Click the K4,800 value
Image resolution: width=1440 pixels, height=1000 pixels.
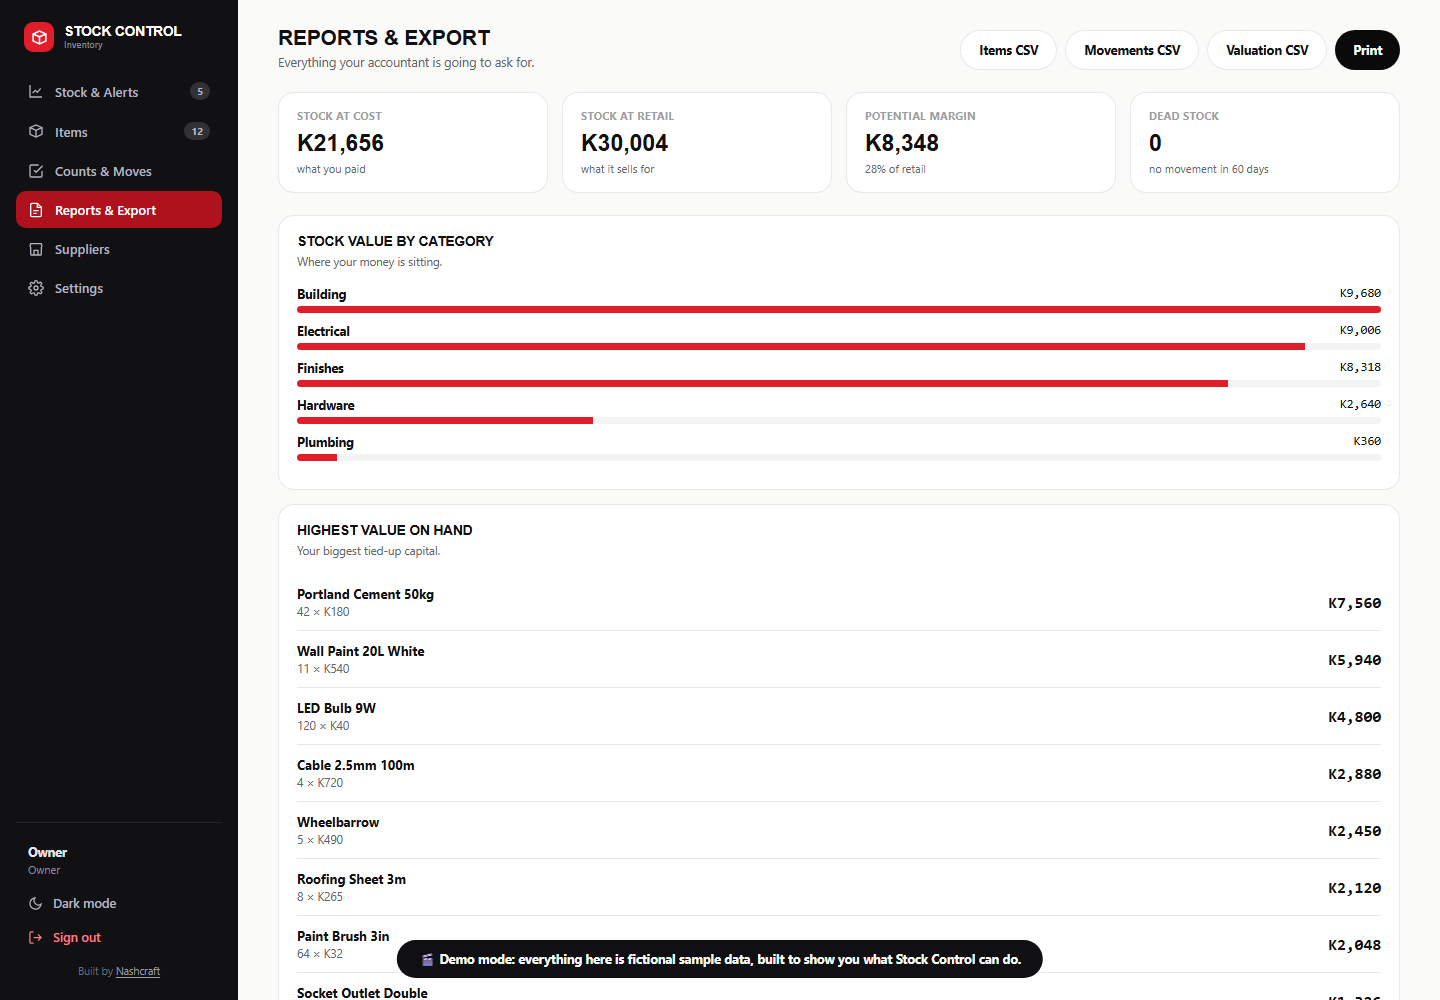(1354, 717)
